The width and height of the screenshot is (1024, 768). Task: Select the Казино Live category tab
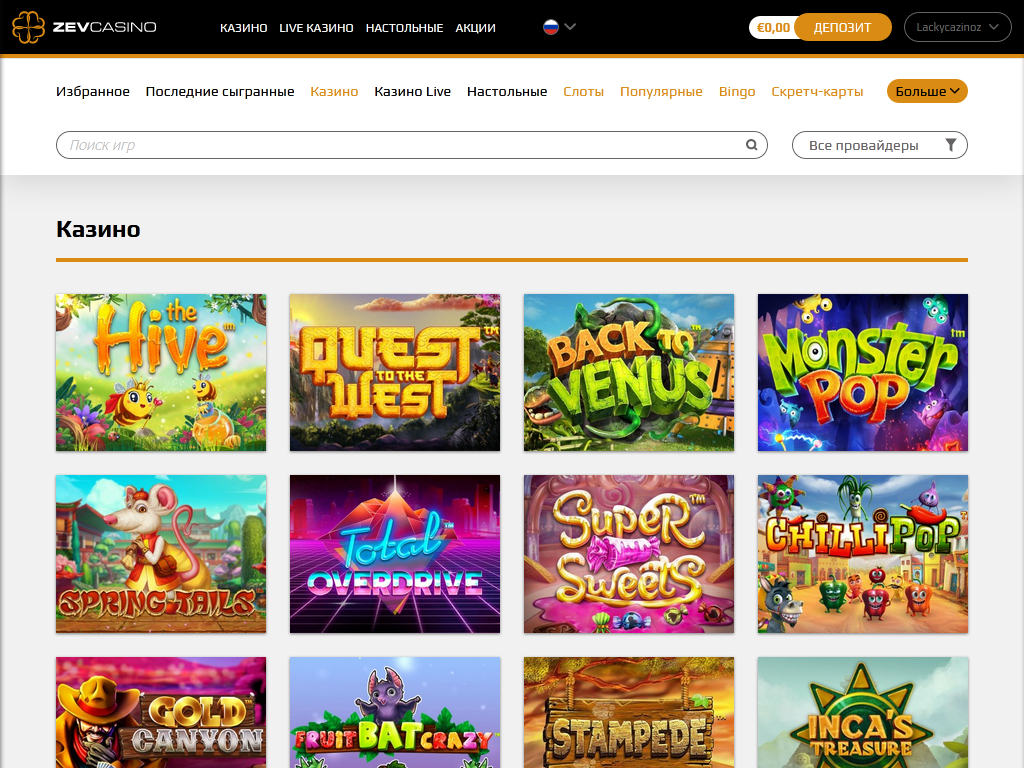point(413,91)
